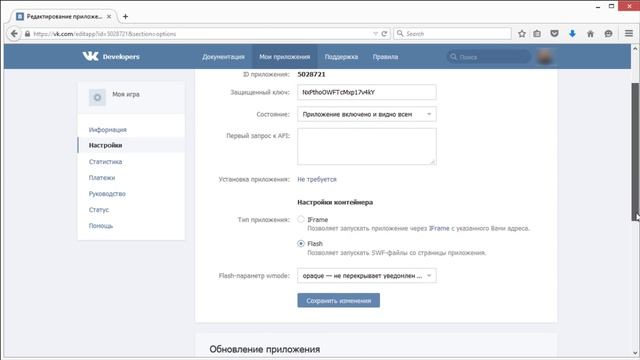The image size is (640, 360).
Task: Open Мои приложения in top navigation
Action: click(284, 57)
